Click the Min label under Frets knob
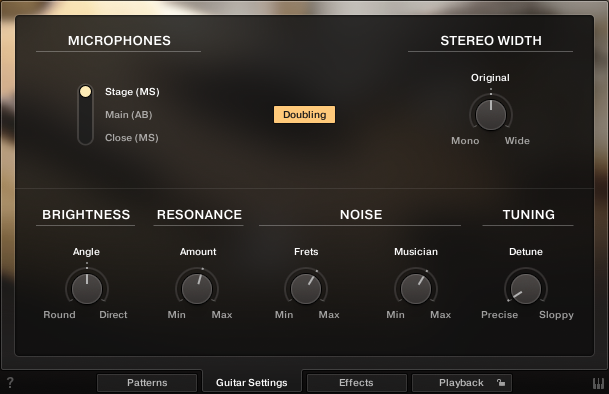Image resolution: width=609 pixels, height=394 pixels. [x=284, y=315]
